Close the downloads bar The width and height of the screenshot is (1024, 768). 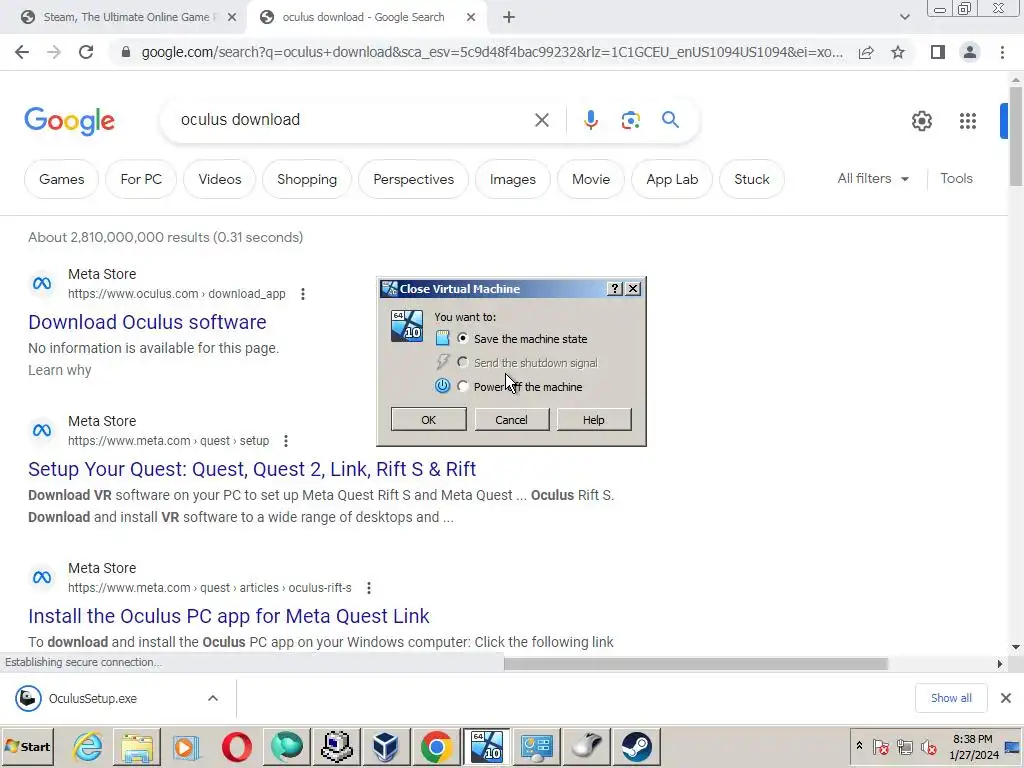coord(1006,698)
